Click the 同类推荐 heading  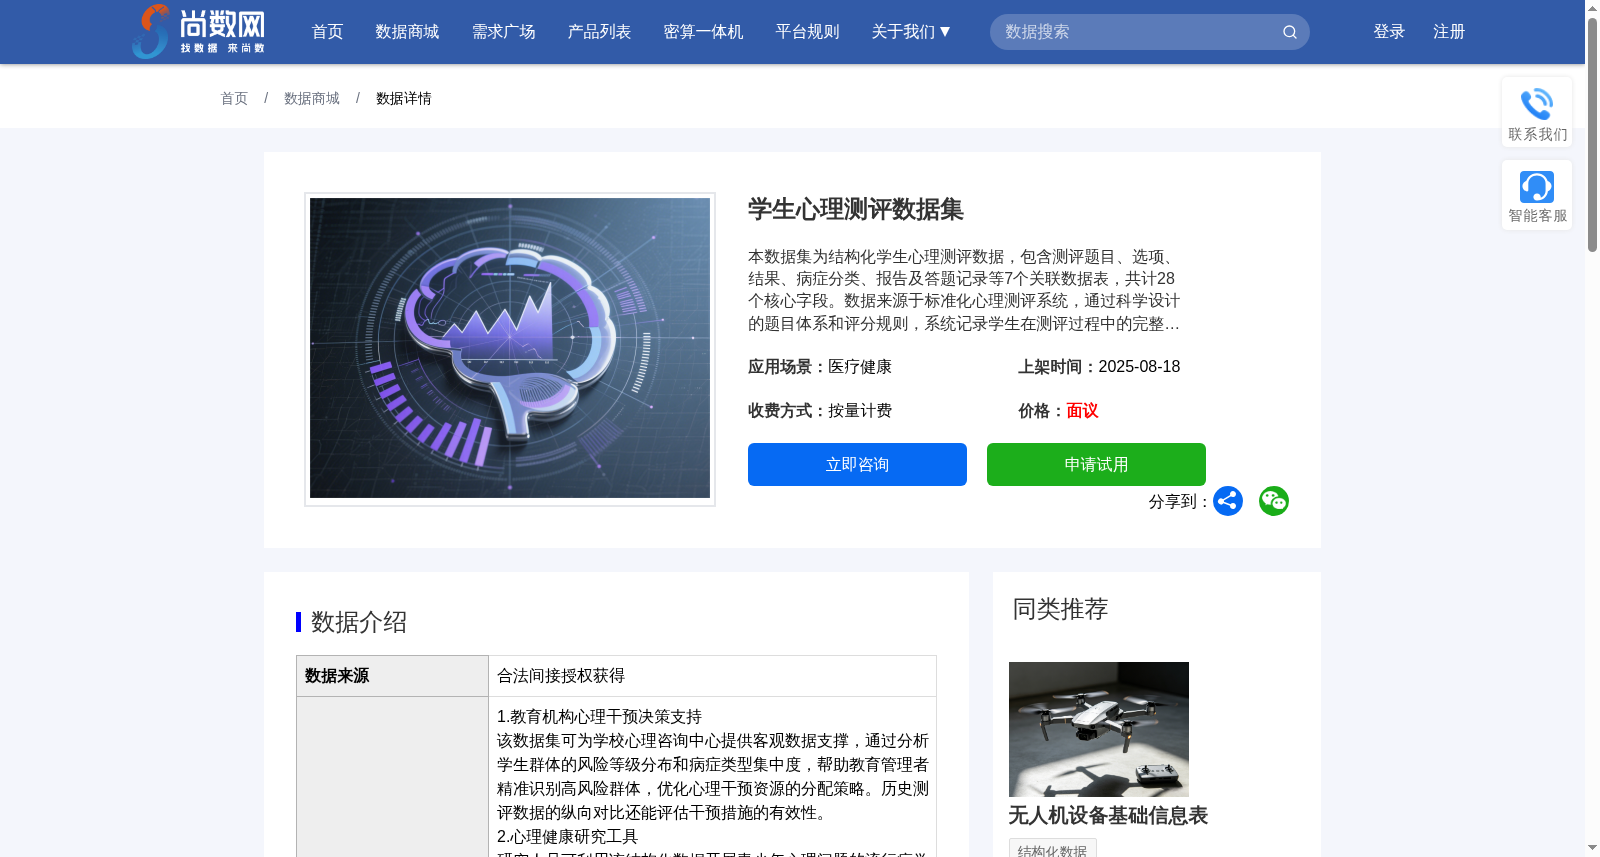coord(1060,609)
